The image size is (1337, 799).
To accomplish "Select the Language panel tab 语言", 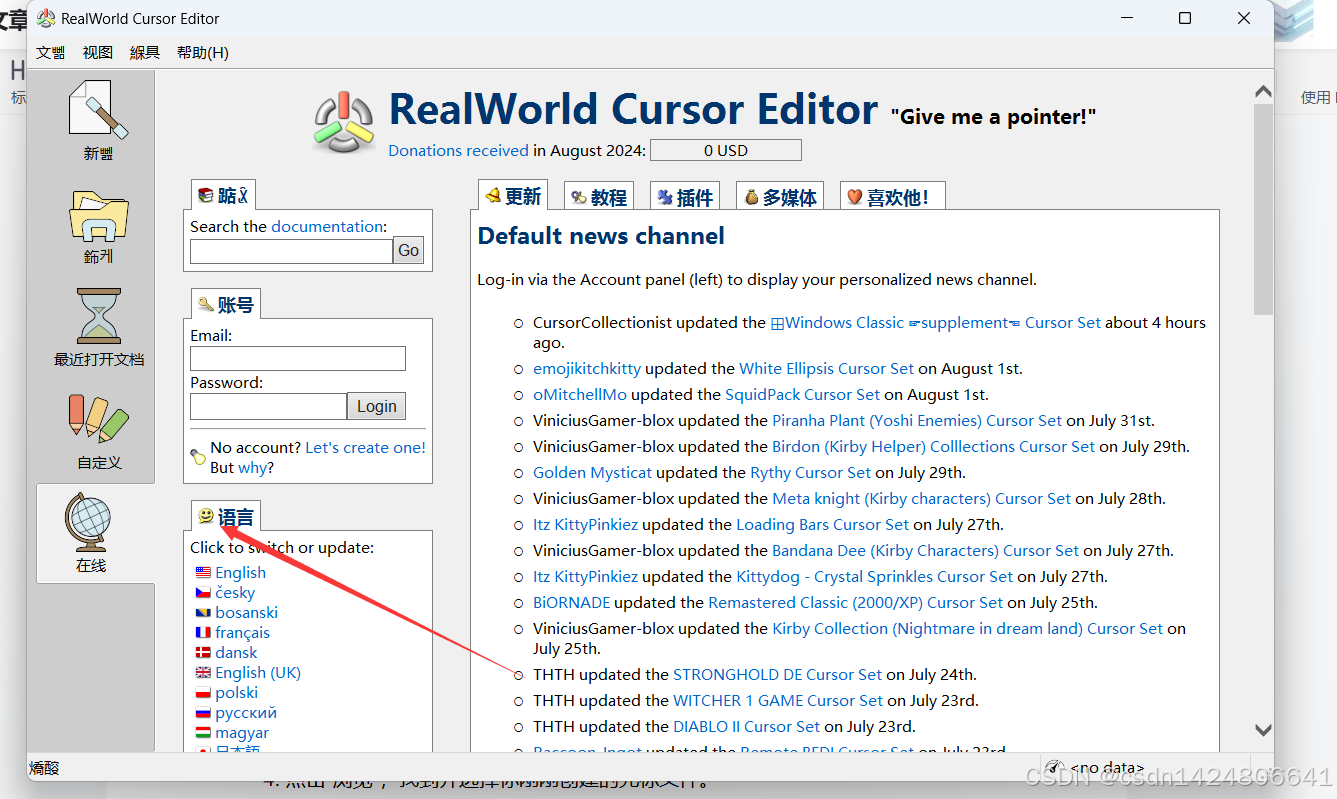I will coord(226,516).
